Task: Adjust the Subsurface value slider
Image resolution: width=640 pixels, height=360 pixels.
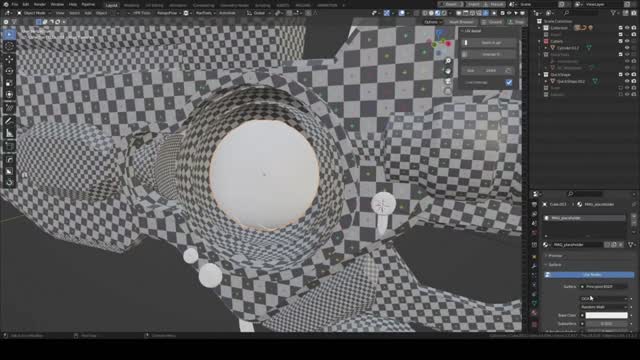Action: coord(607,324)
